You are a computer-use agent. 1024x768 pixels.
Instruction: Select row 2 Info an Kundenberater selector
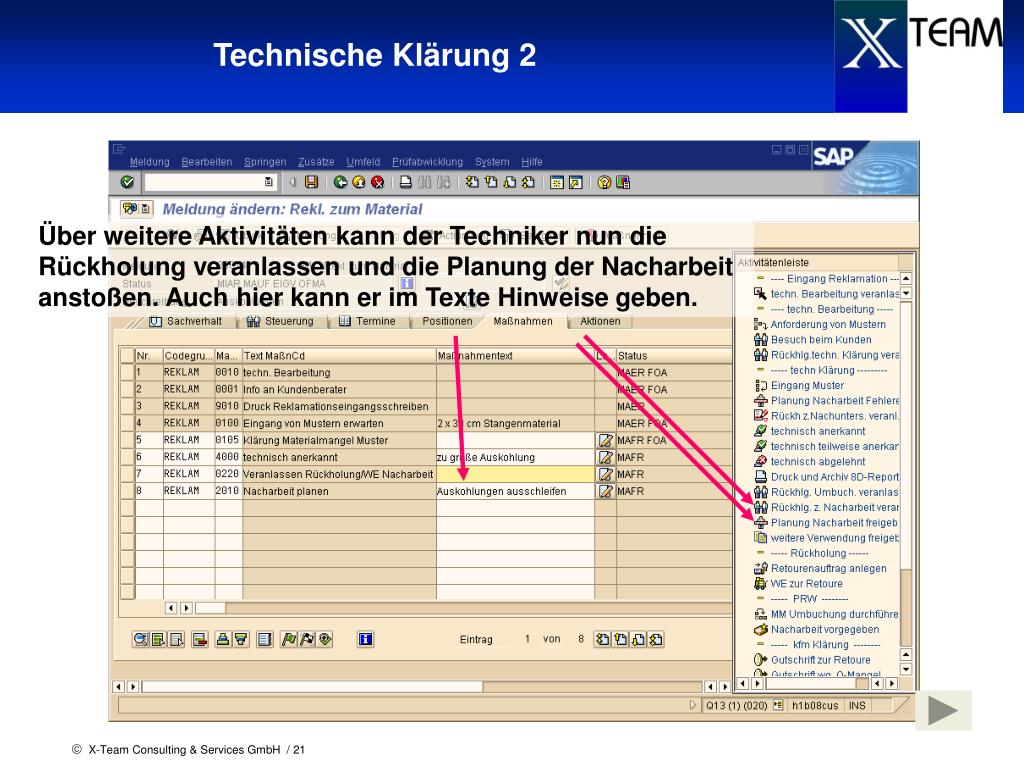tap(127, 389)
